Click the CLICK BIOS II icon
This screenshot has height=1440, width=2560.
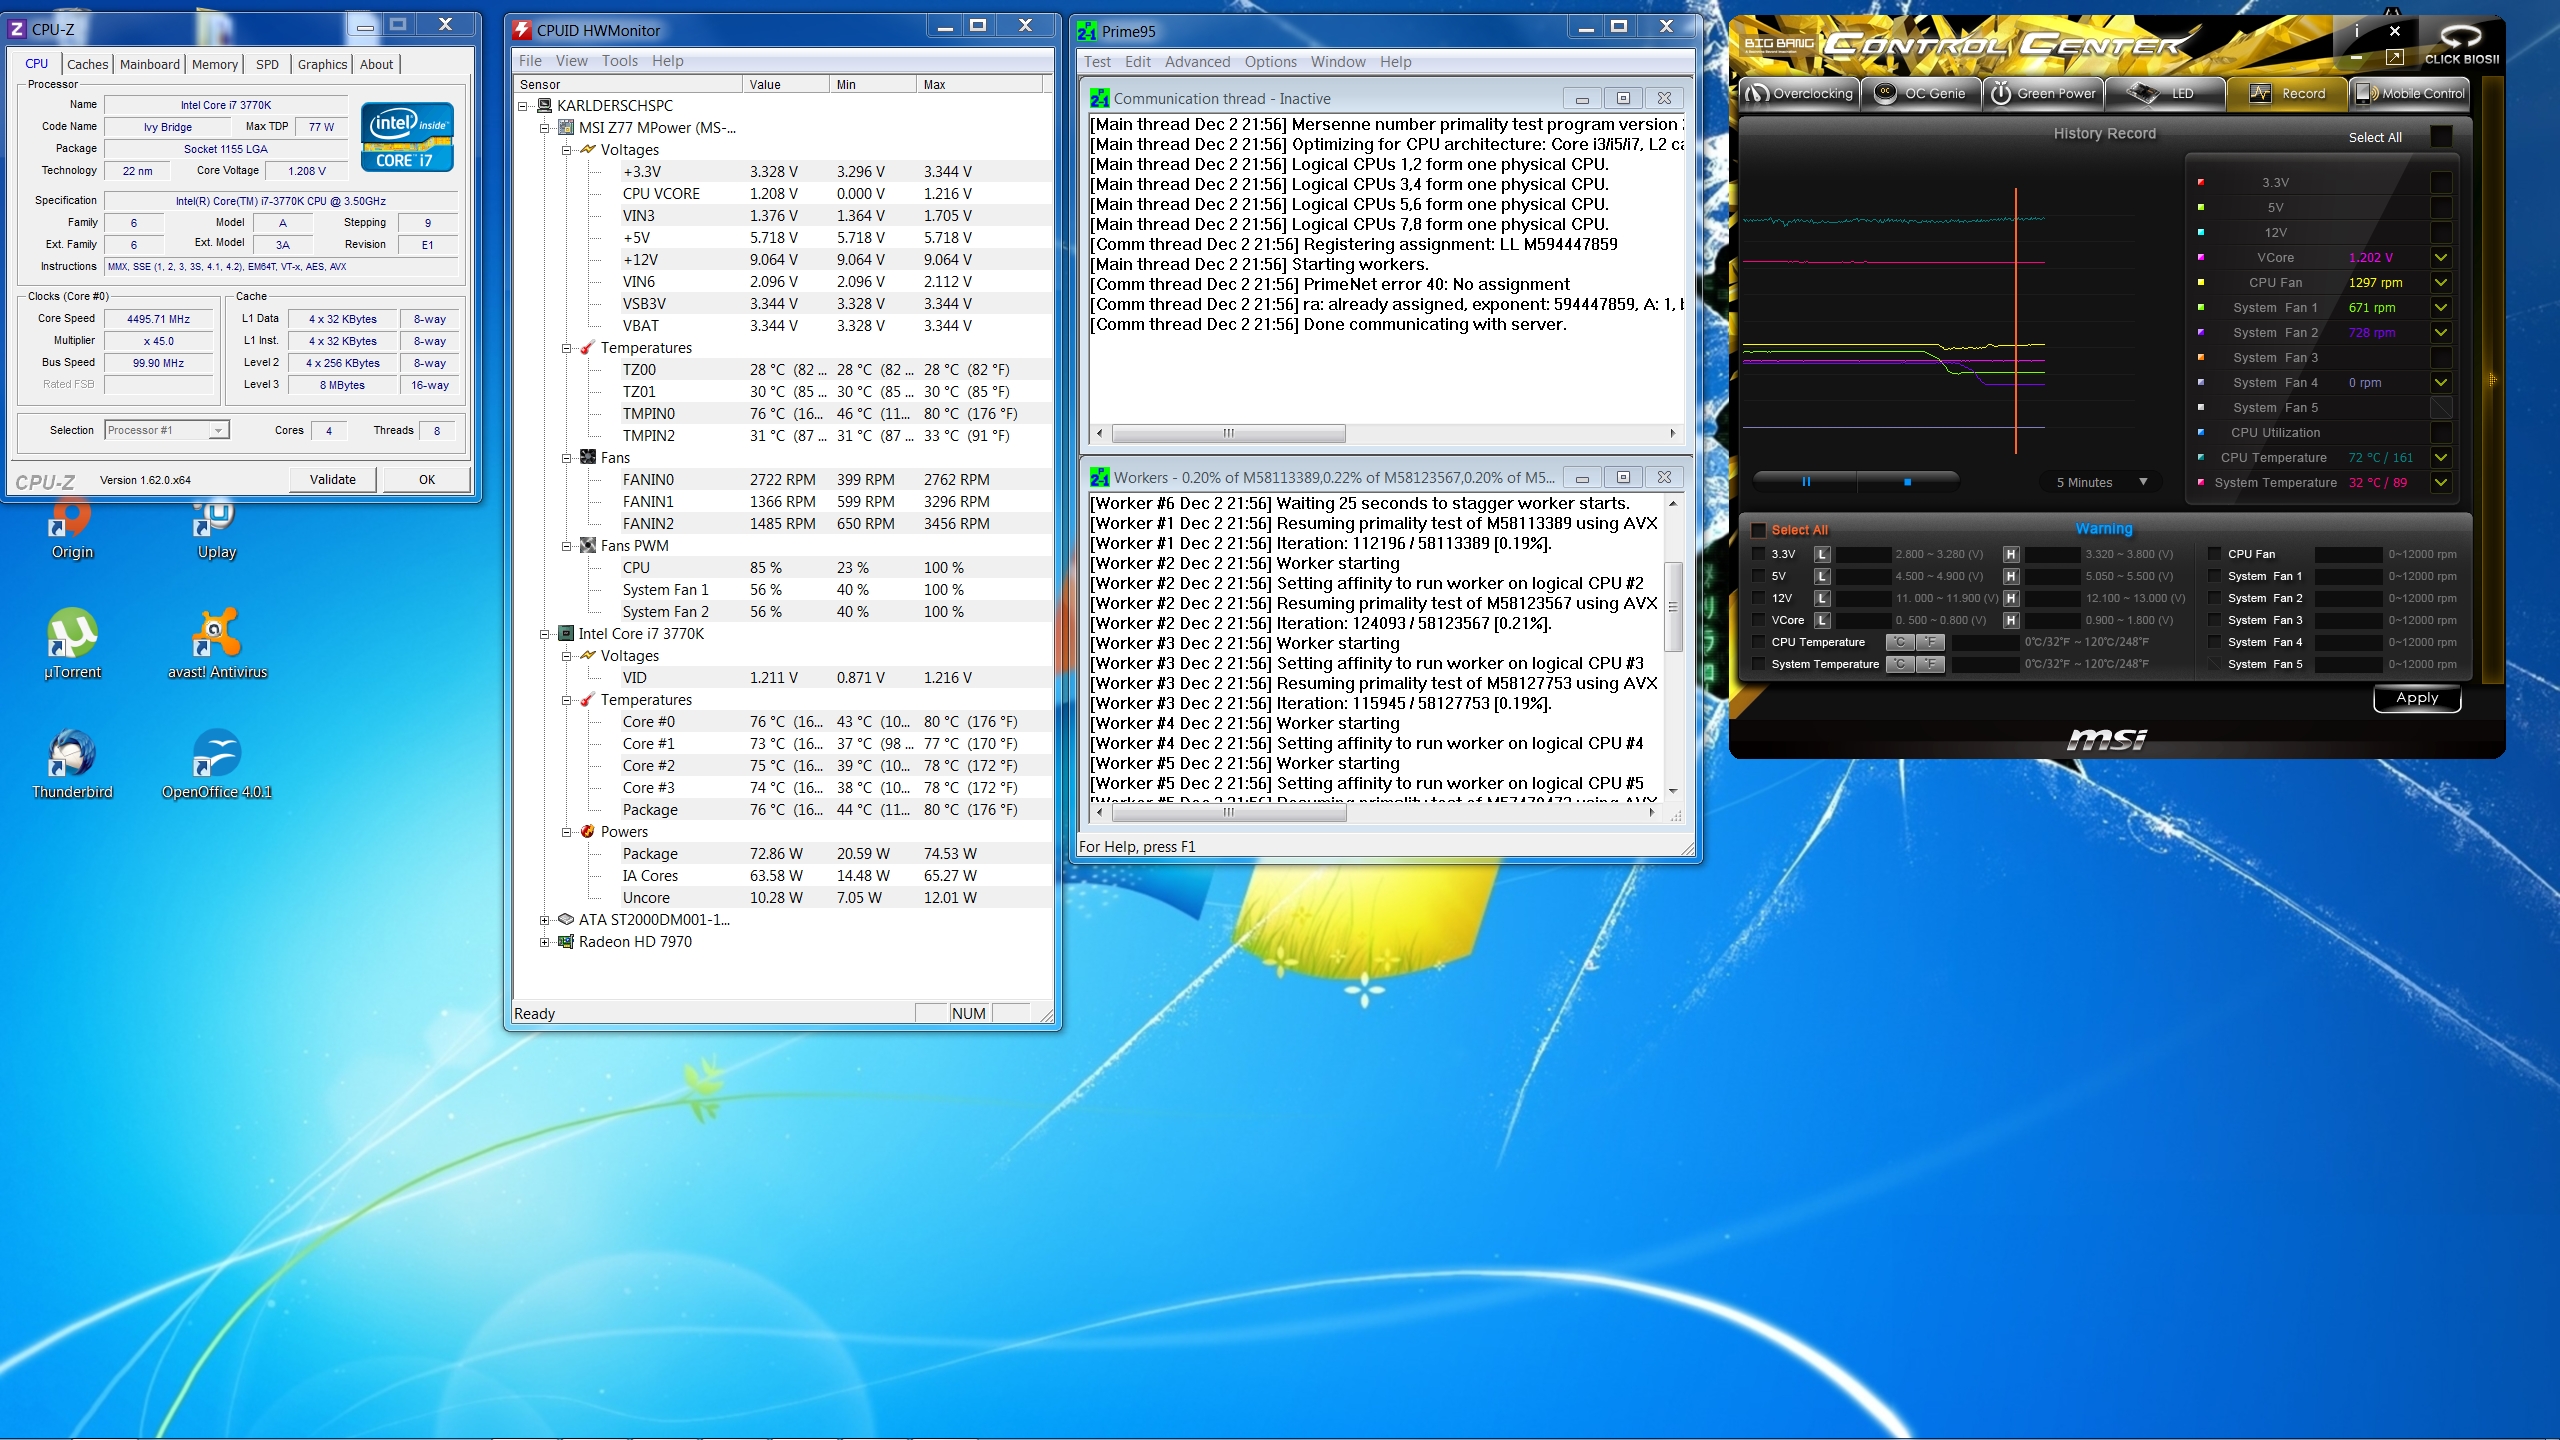point(2461,44)
